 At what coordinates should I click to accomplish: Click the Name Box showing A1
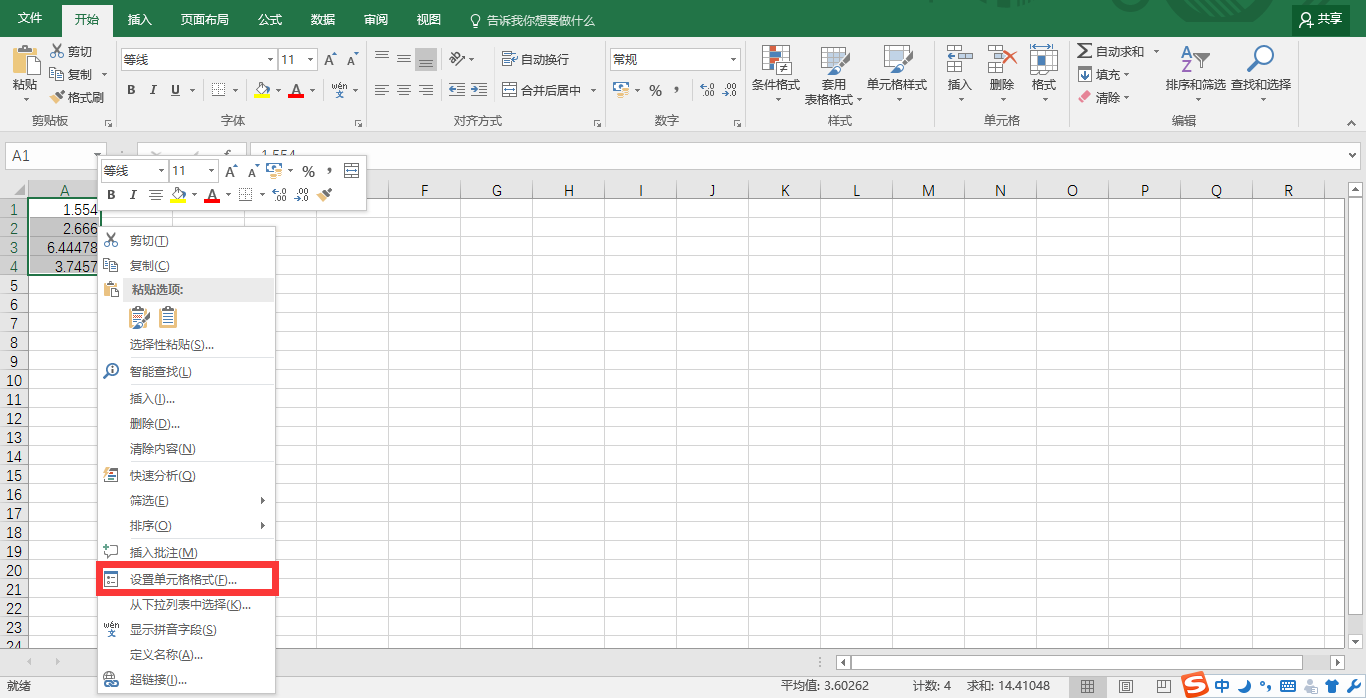point(49,156)
